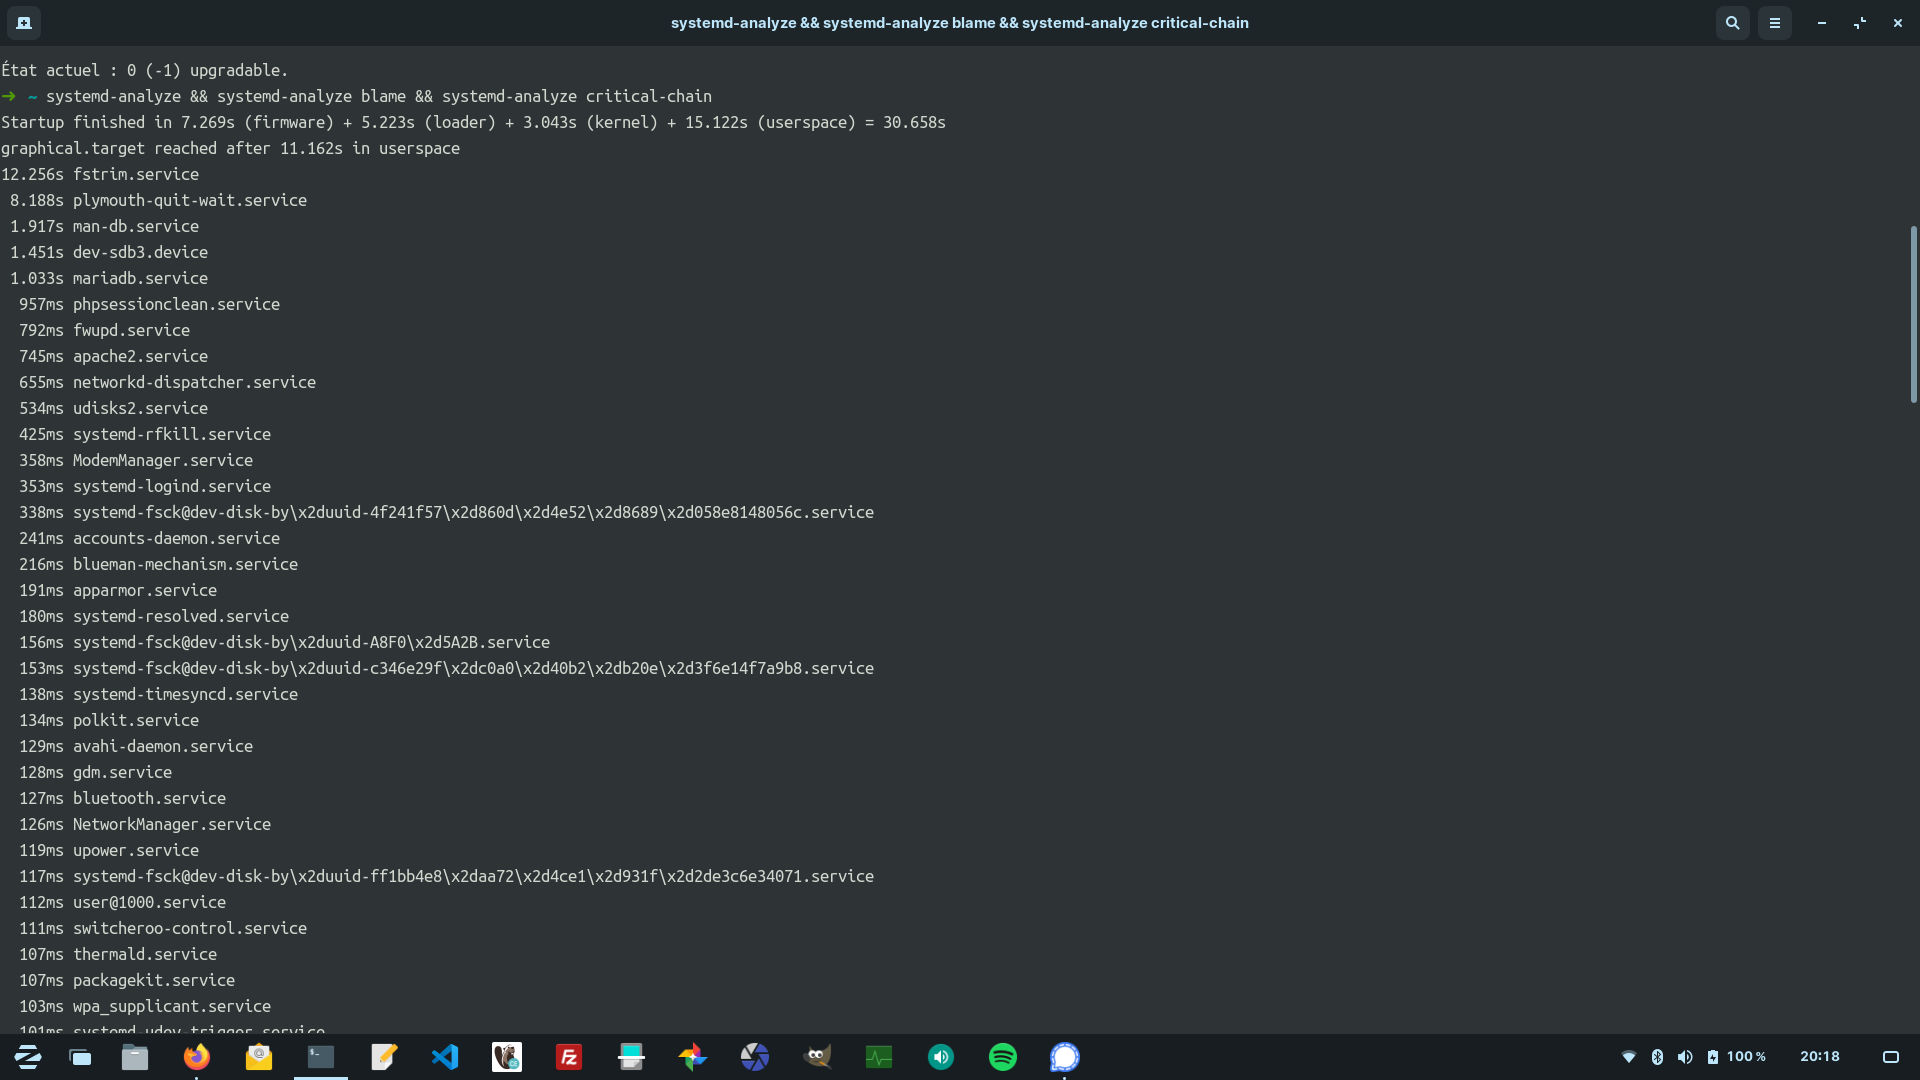Open GIMP from the taskbar
Viewport: 1920px width, 1080px height.
817,1057
